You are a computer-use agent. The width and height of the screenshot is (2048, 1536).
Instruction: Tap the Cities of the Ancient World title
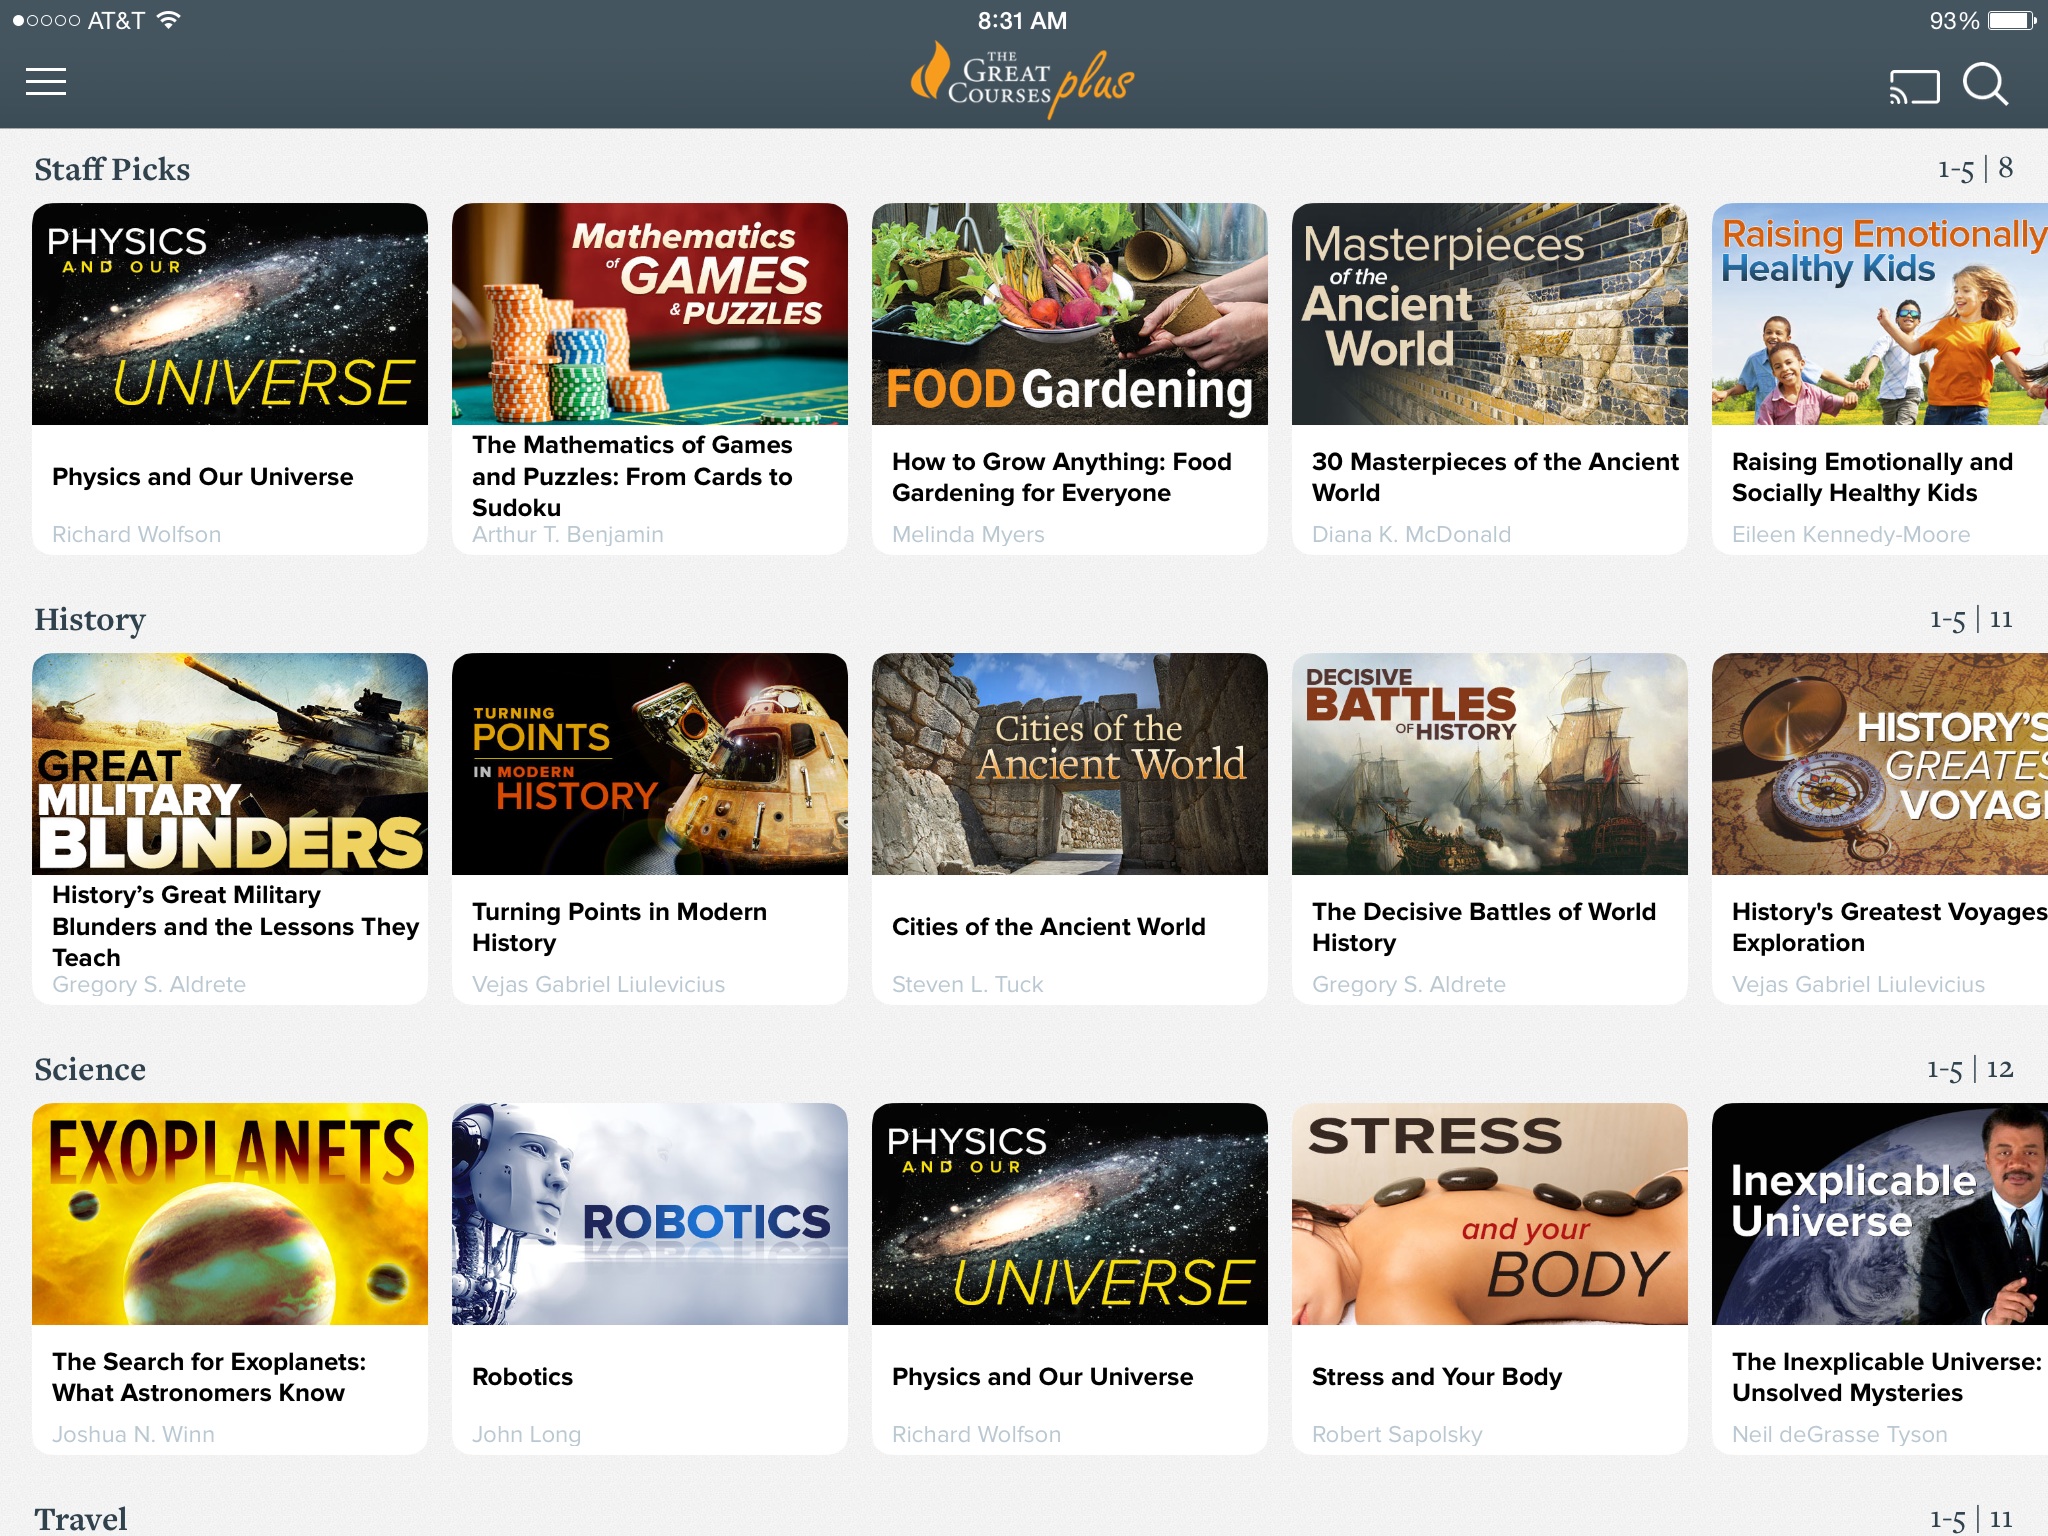(1048, 927)
